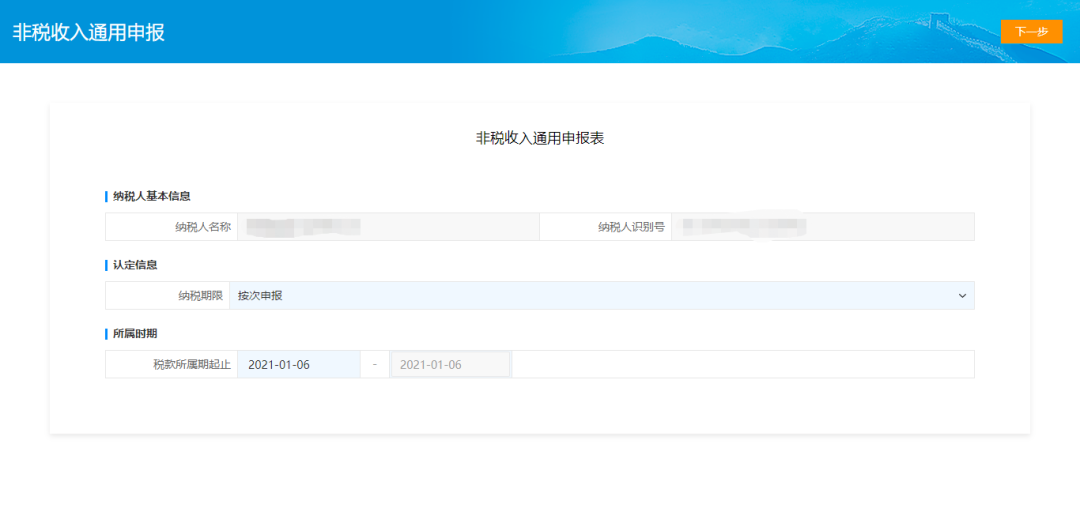Click the disabled end date field
Screen dimensions: 1080x519
[x=450, y=365]
